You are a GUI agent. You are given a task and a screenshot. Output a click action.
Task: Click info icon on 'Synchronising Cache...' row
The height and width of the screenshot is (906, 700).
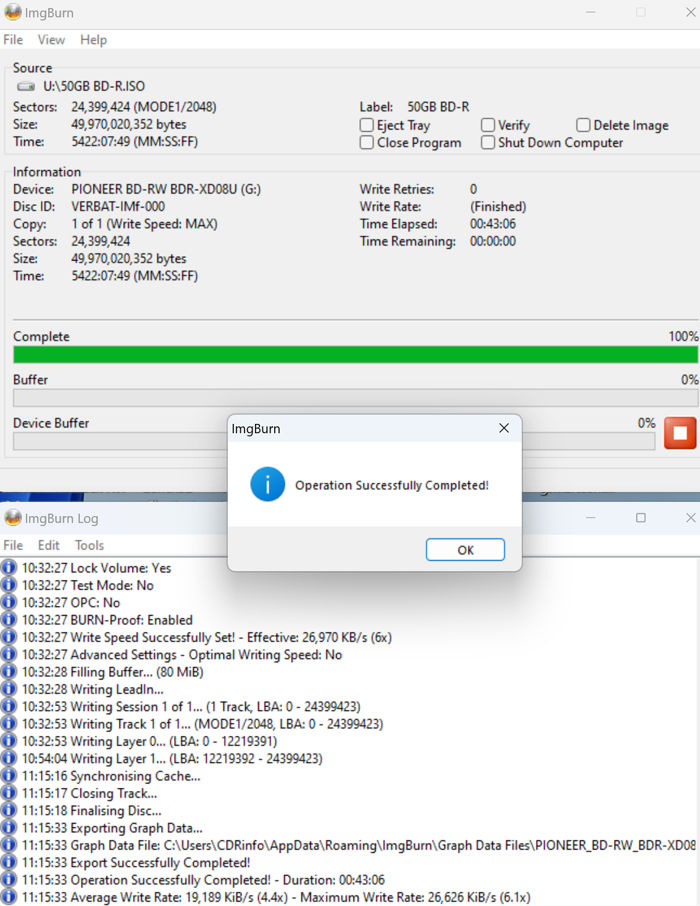(9, 775)
